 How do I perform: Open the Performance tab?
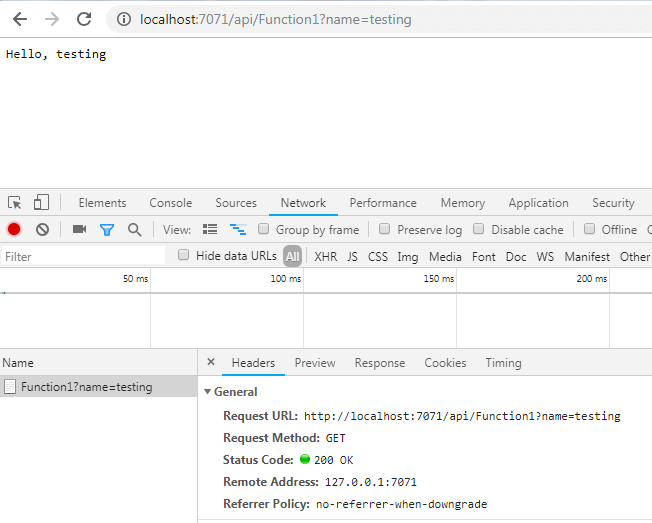(383, 203)
